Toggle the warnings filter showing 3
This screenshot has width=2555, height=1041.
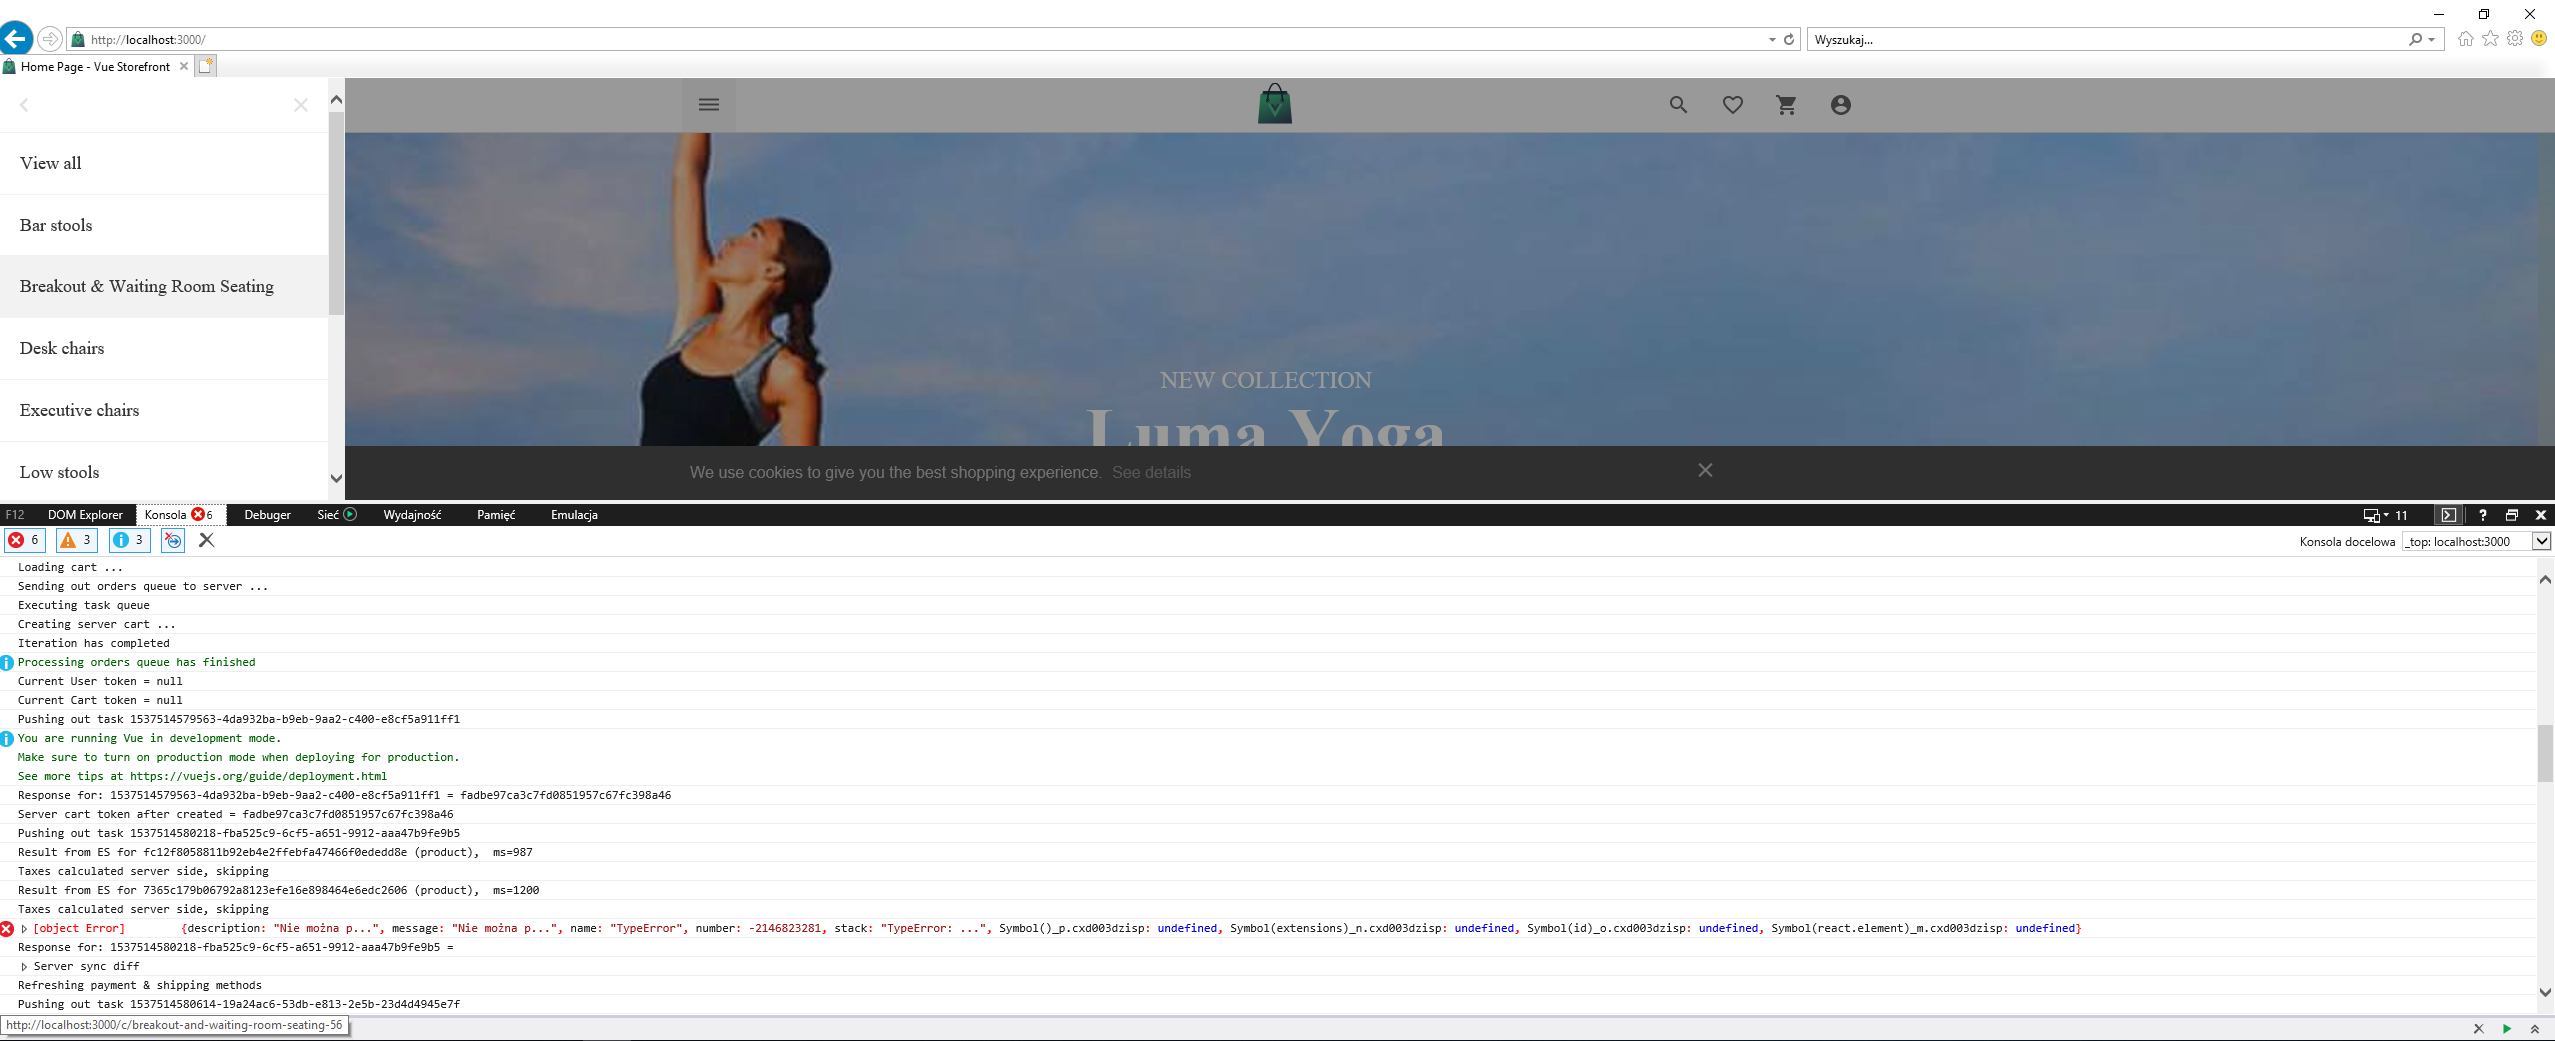(x=77, y=540)
